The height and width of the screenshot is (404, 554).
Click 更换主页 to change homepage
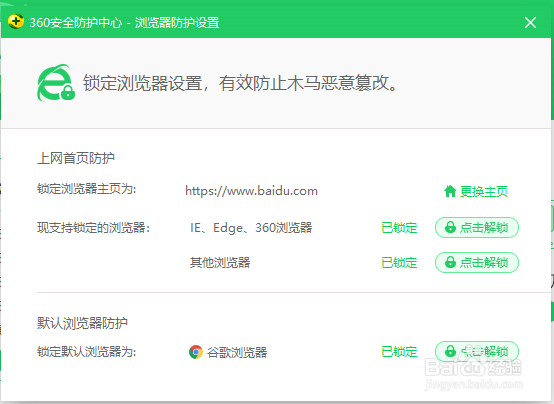(x=484, y=192)
